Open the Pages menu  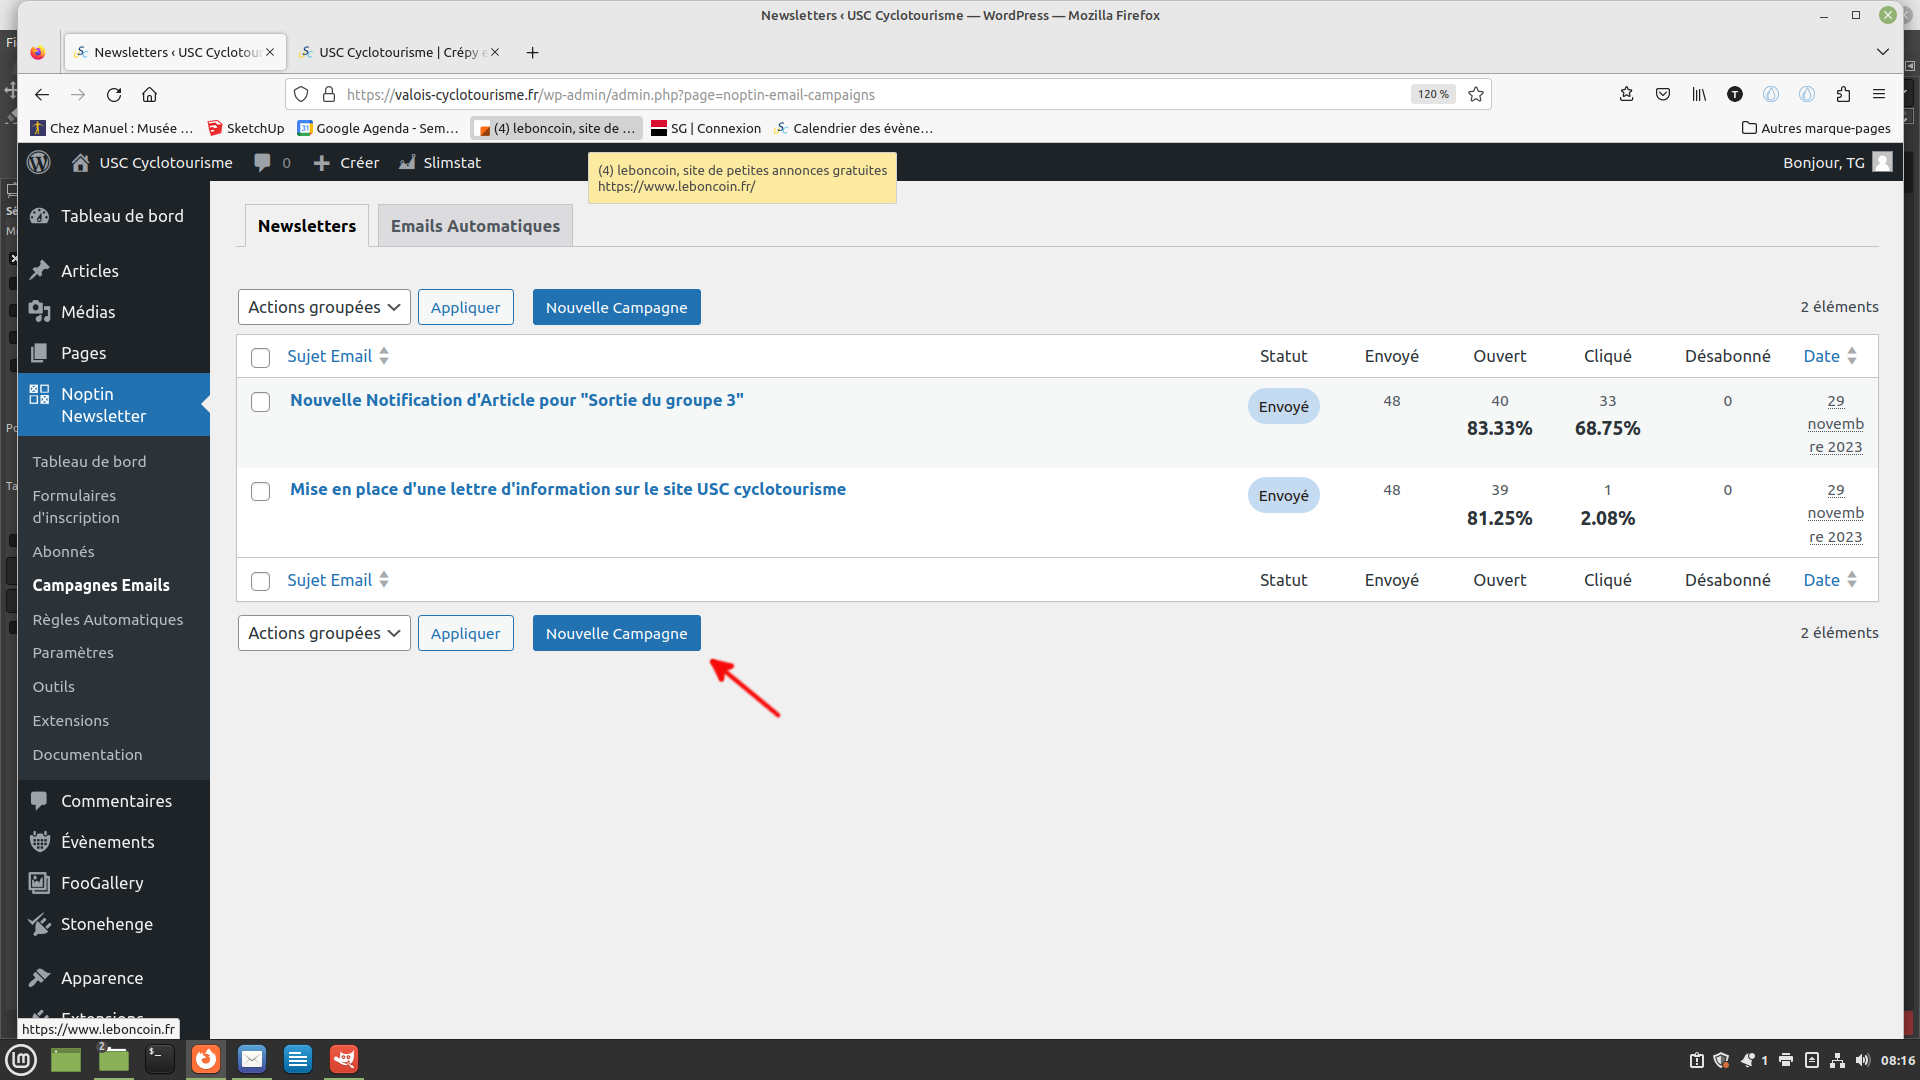(114, 353)
